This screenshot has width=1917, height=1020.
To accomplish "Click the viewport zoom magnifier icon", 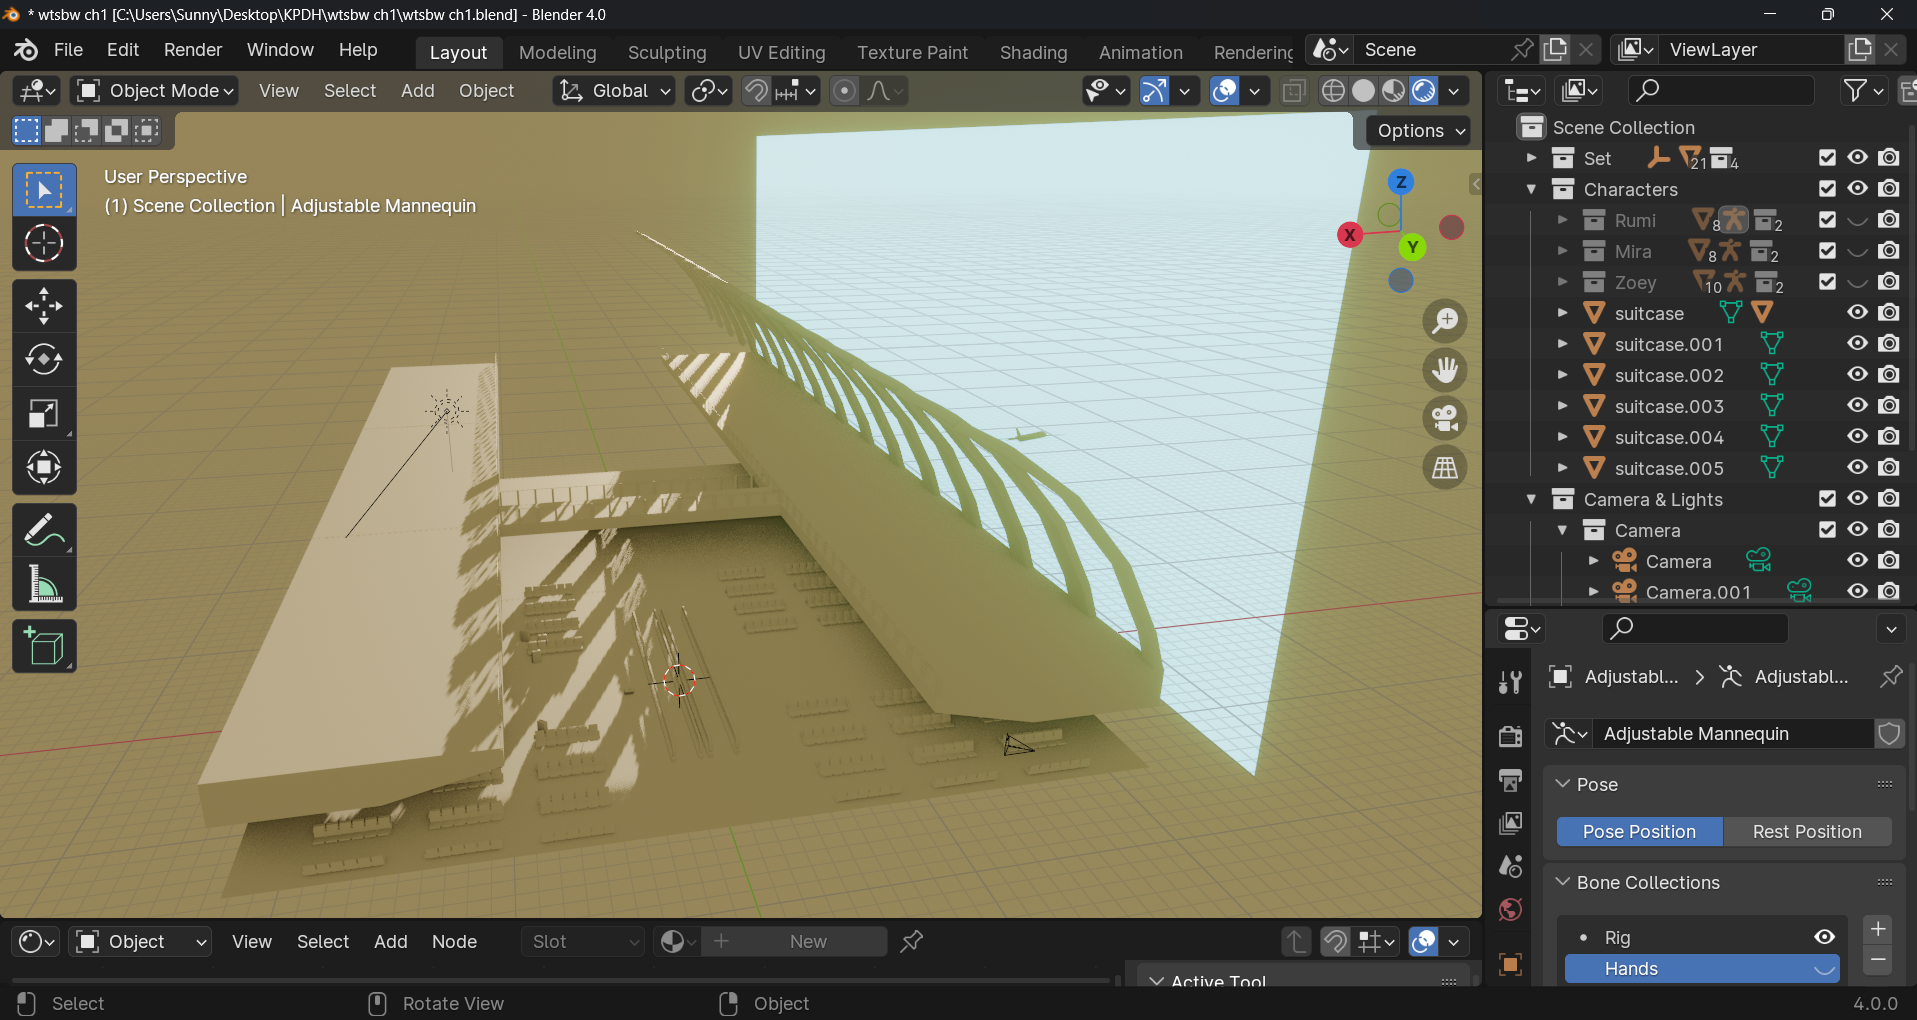I will 1445,321.
